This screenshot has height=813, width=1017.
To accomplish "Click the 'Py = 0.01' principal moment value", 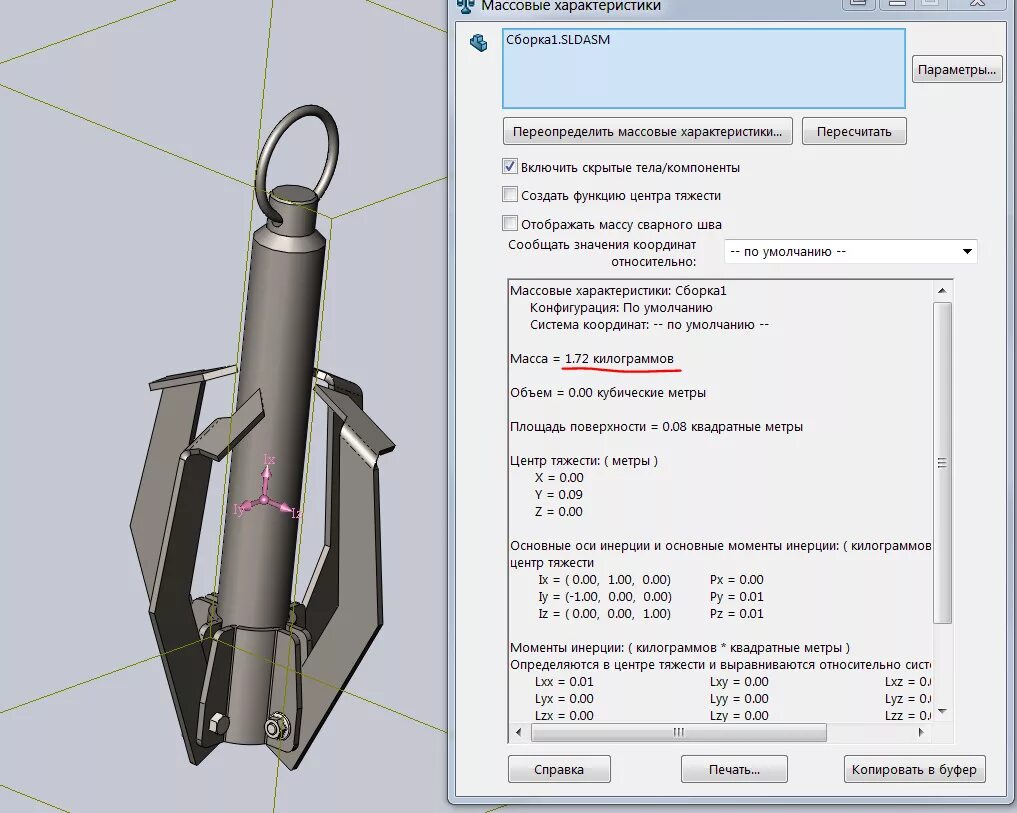I will click(737, 597).
